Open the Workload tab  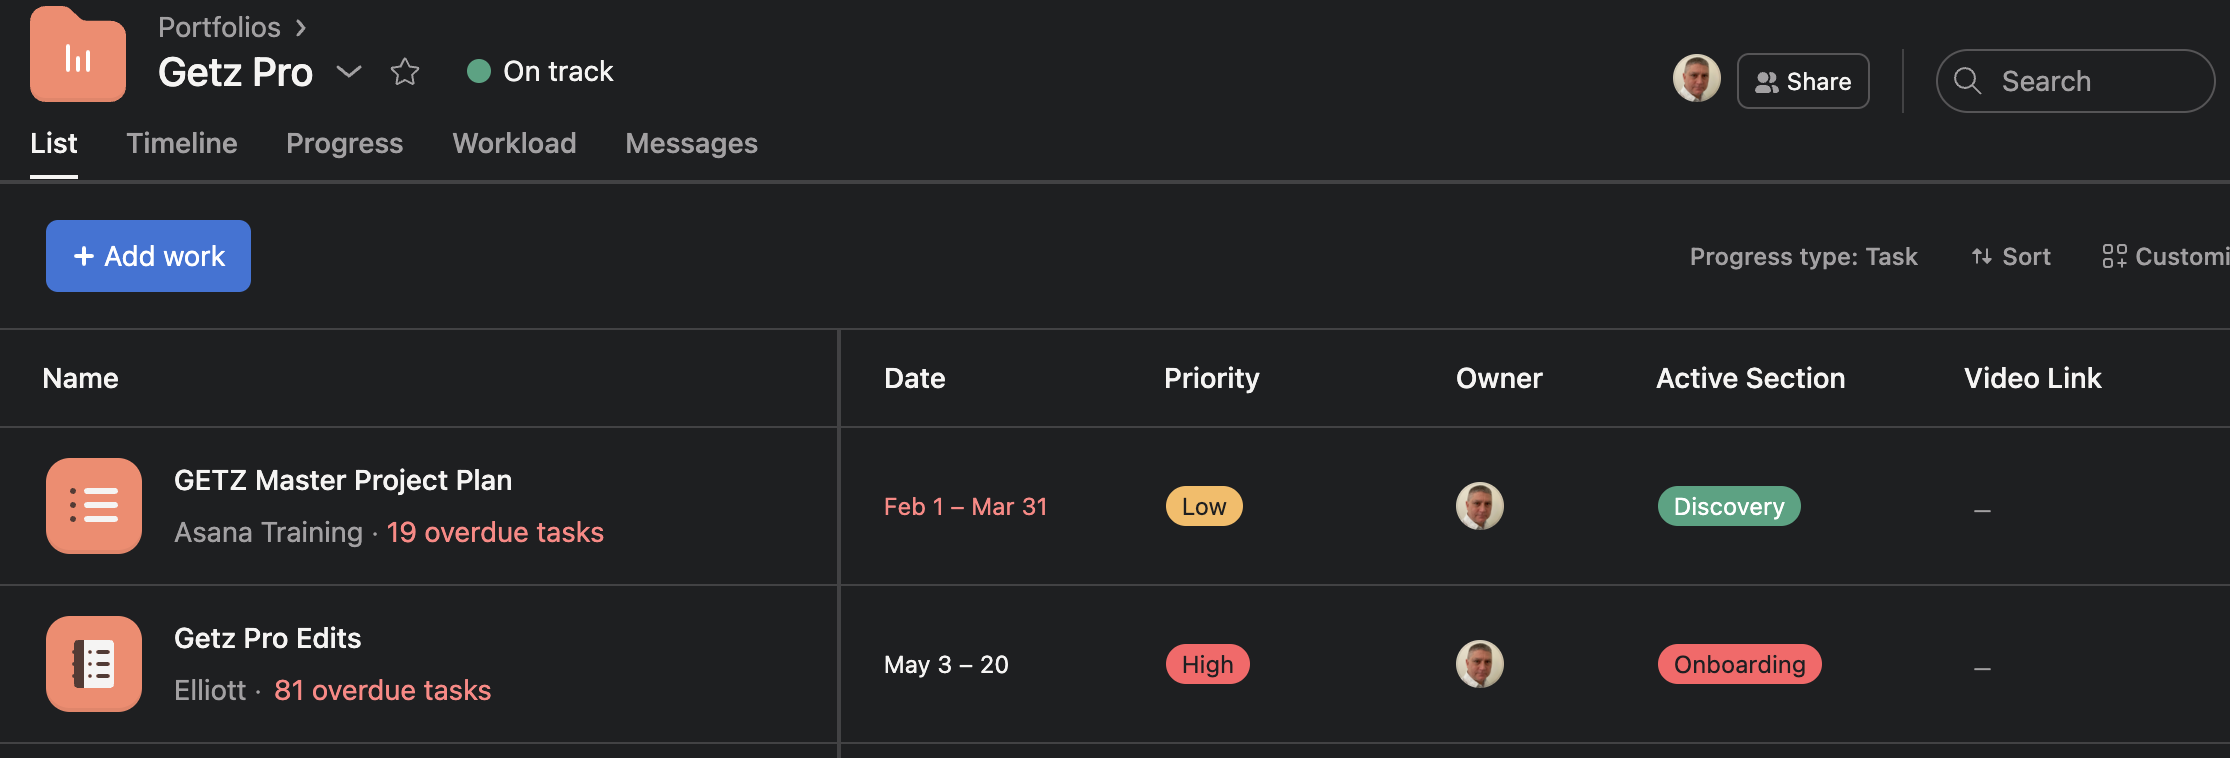pos(514,144)
